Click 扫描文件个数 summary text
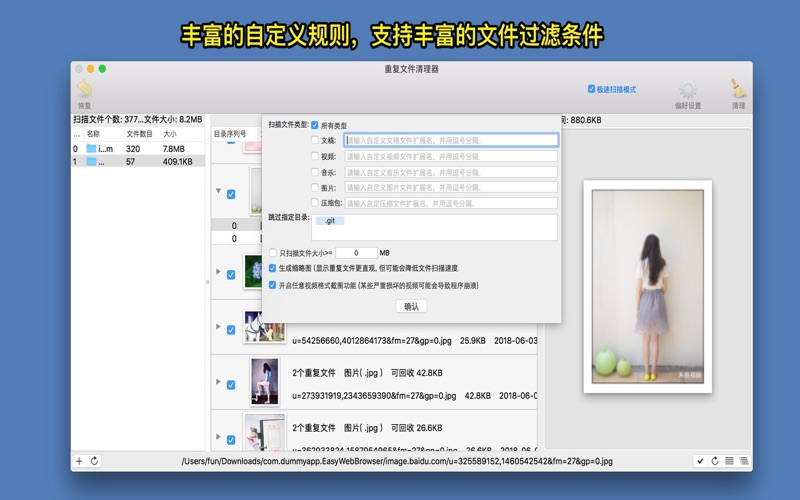800x500 pixels. click(x=138, y=119)
